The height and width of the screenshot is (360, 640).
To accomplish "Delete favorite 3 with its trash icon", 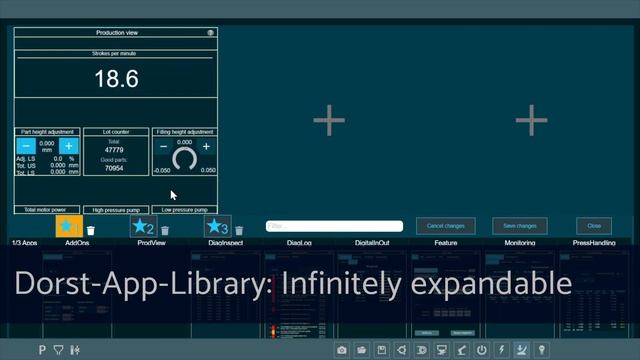I will [x=239, y=231].
